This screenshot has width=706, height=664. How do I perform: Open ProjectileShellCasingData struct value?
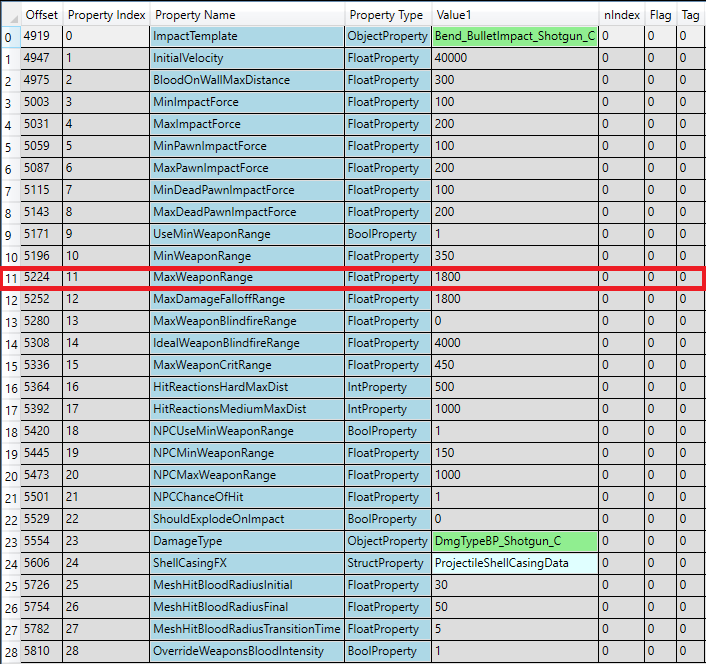(x=515, y=564)
